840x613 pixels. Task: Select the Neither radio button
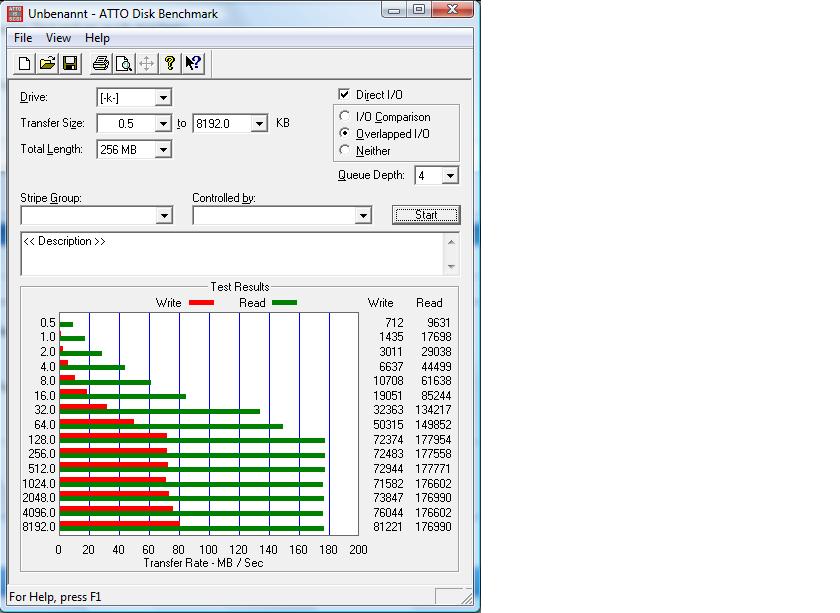click(x=344, y=150)
